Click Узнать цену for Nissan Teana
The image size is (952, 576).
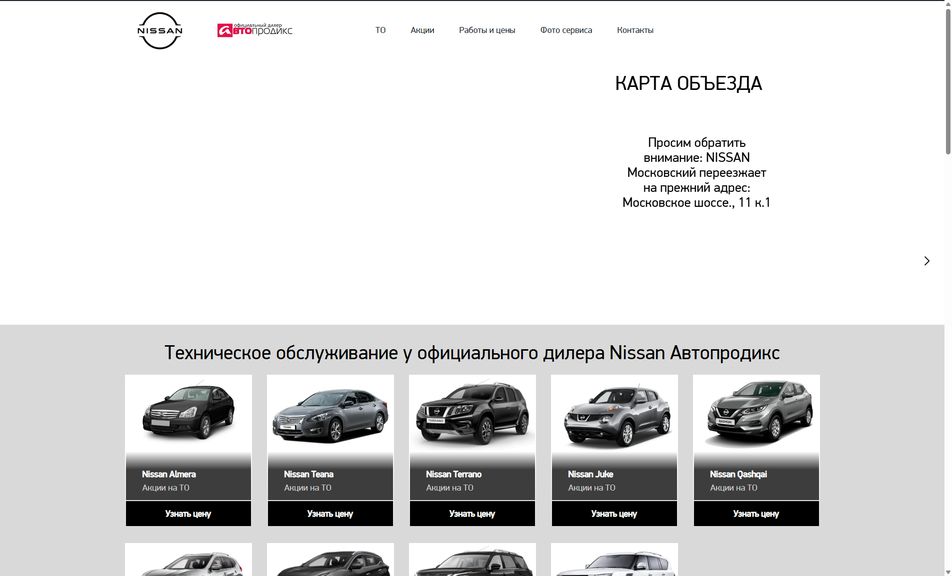point(330,513)
